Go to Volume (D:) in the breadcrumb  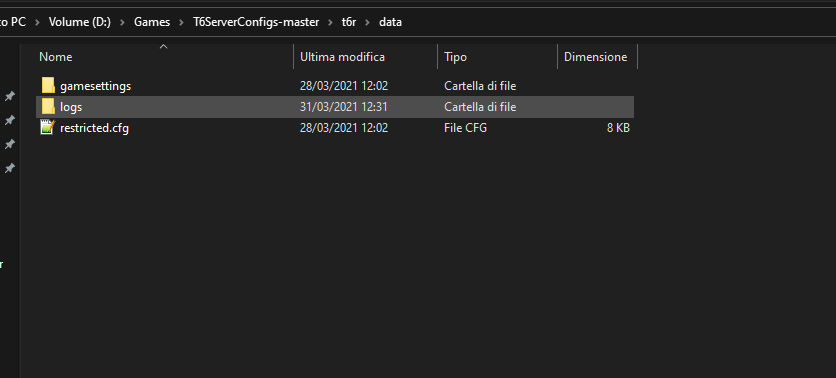[79, 22]
